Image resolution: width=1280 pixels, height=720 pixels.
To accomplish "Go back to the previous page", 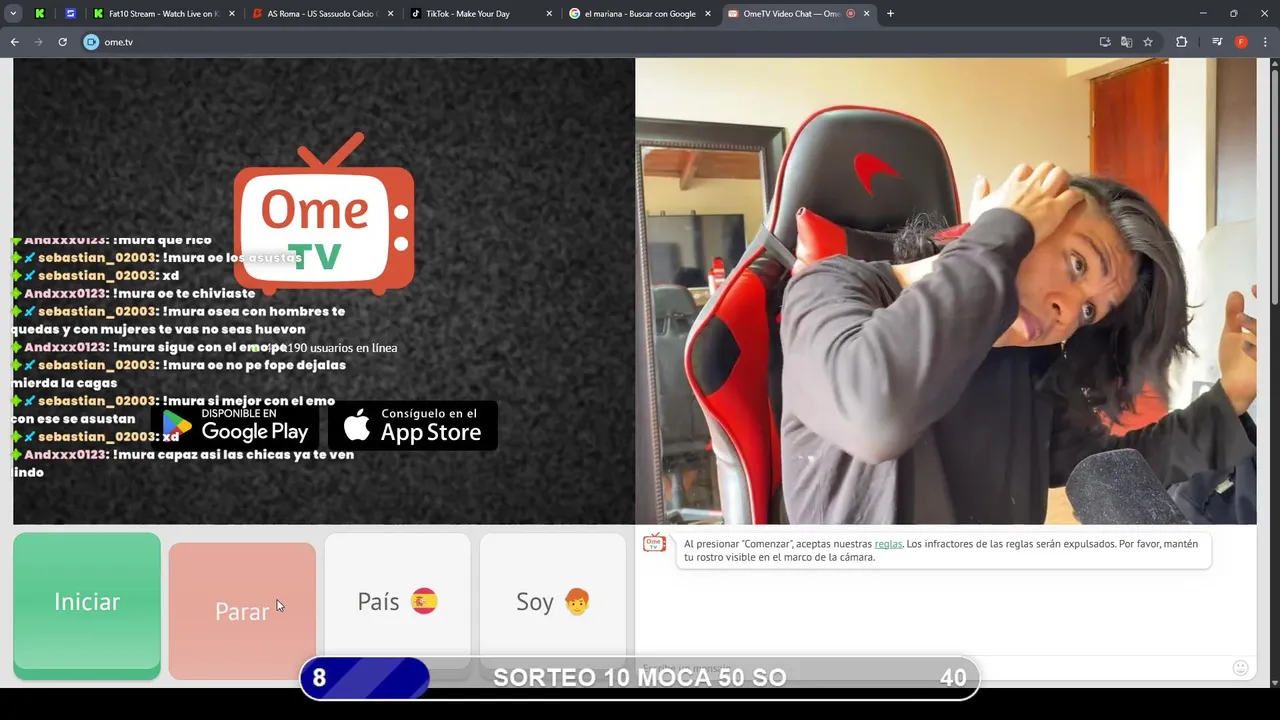I will [14, 42].
